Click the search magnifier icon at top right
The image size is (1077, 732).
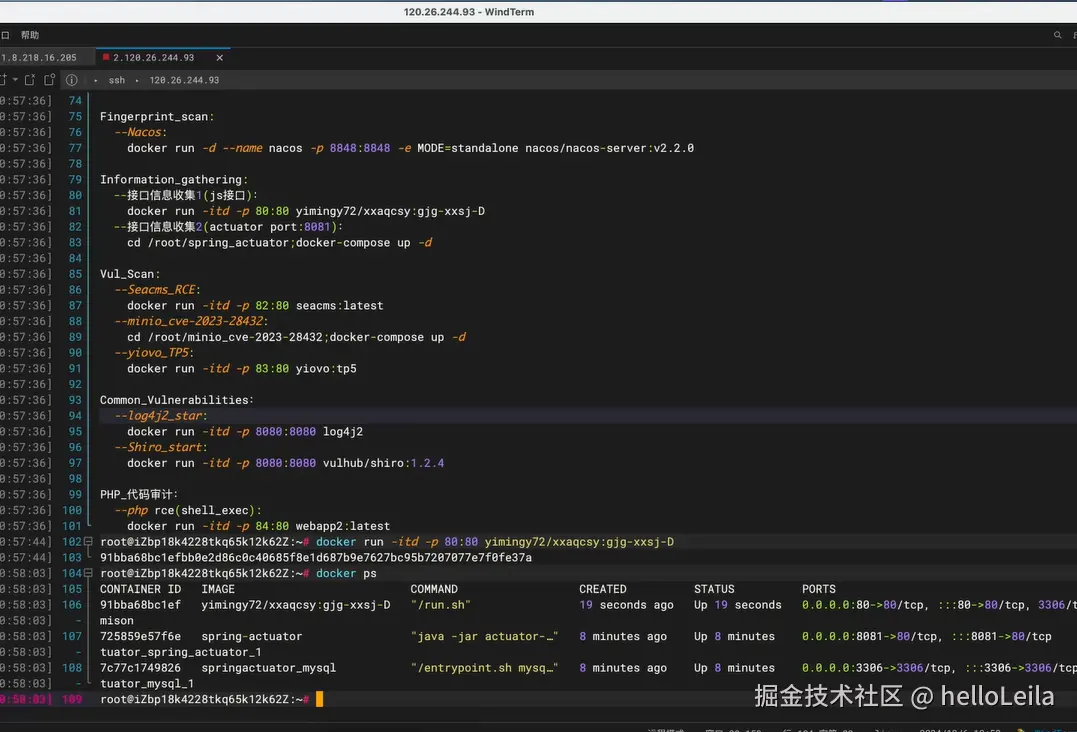[1057, 34]
